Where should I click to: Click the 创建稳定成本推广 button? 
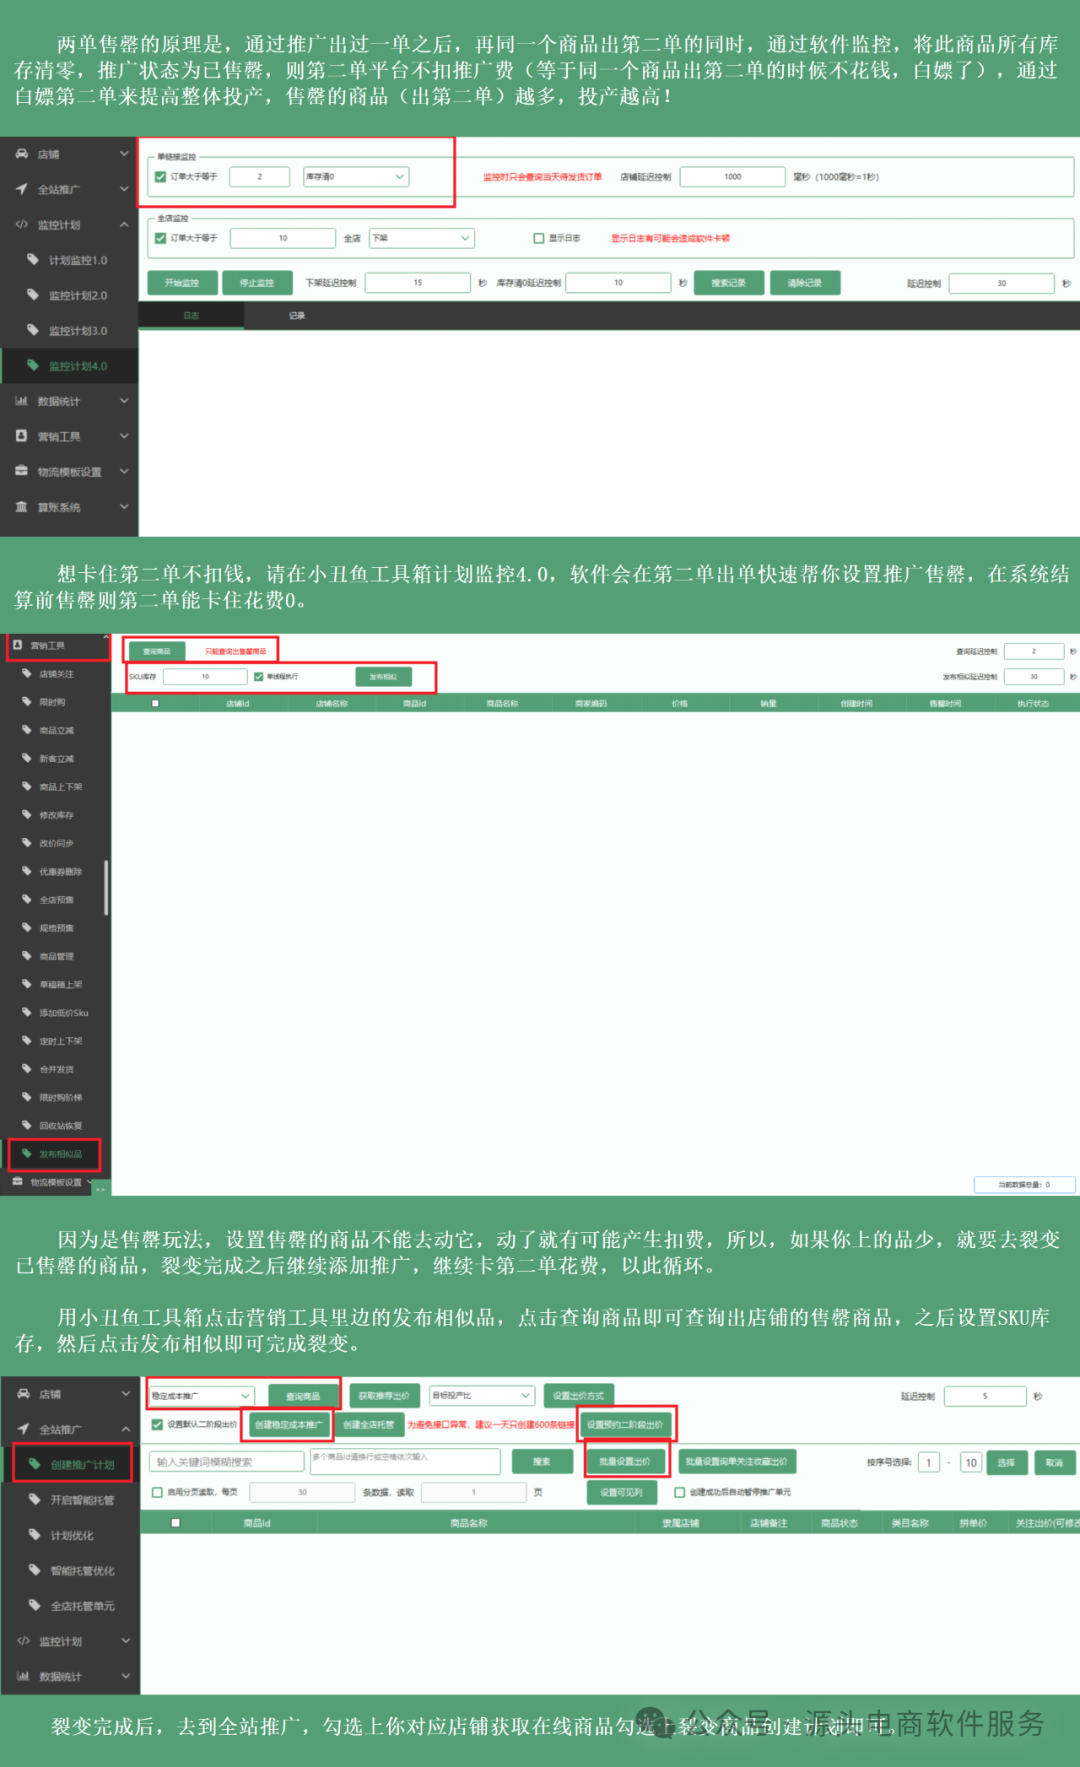pos(289,1424)
